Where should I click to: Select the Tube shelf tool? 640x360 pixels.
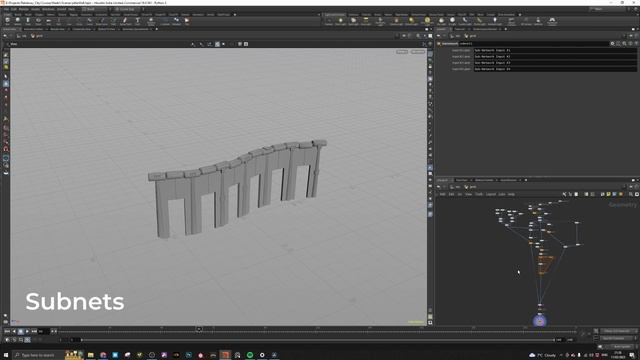point(28,21)
